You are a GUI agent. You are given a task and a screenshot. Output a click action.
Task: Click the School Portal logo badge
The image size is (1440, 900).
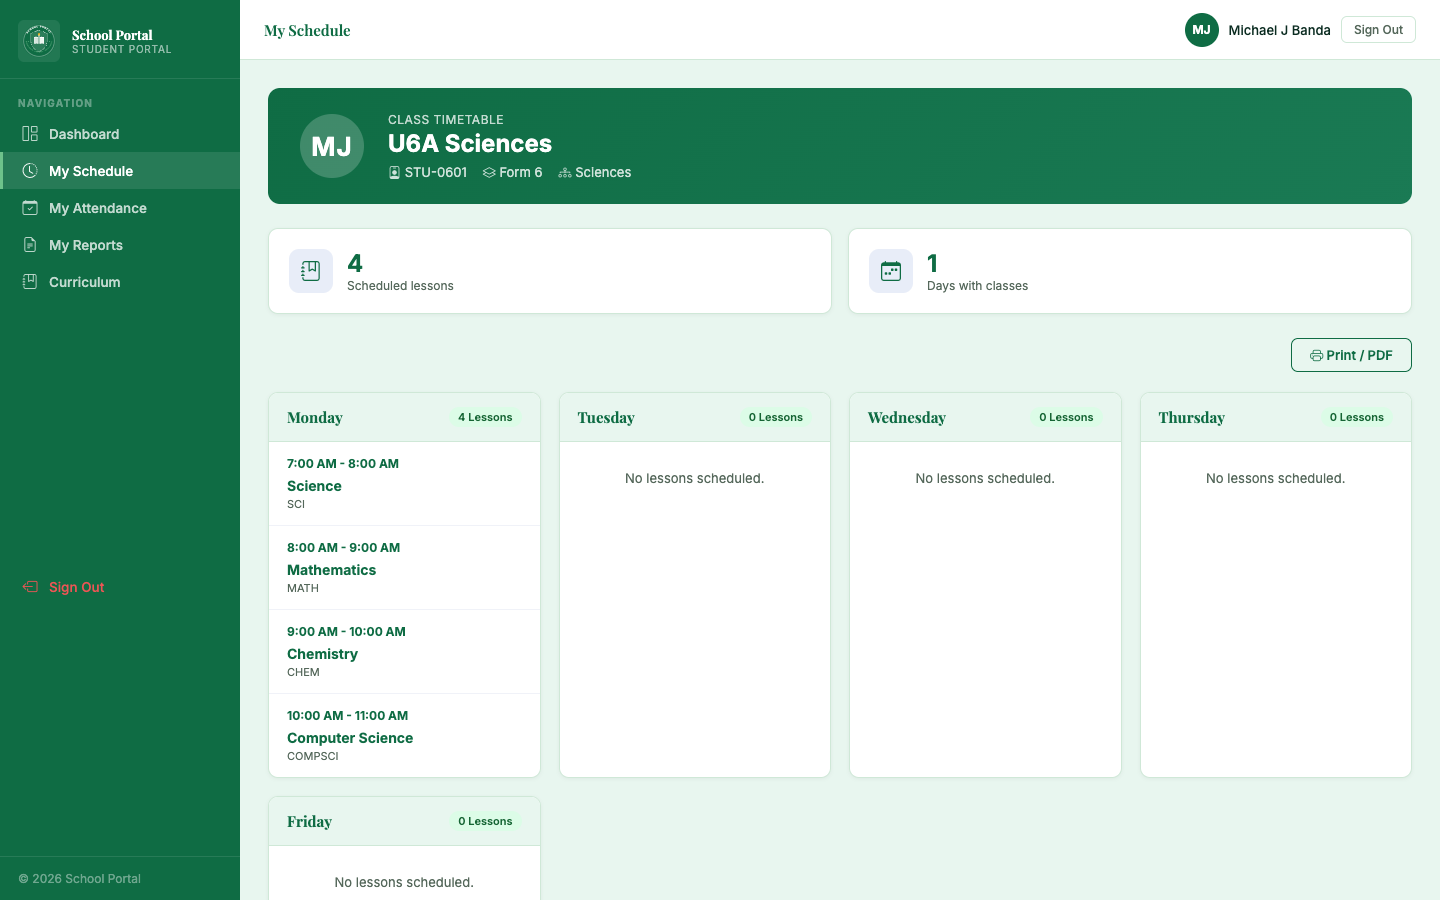(38, 40)
